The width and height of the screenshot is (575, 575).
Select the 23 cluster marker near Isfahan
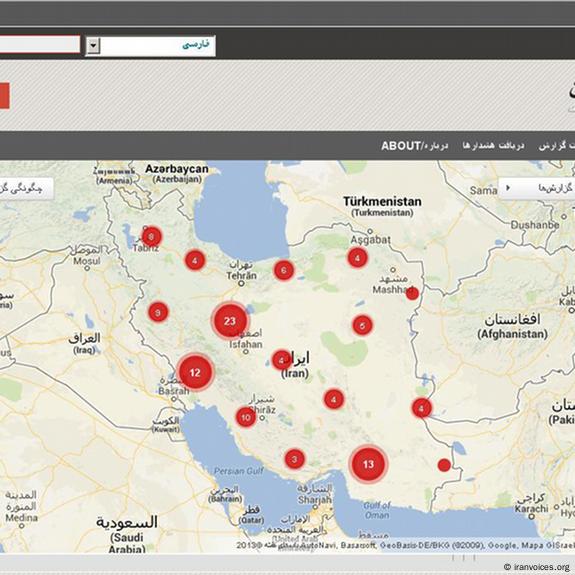(230, 321)
